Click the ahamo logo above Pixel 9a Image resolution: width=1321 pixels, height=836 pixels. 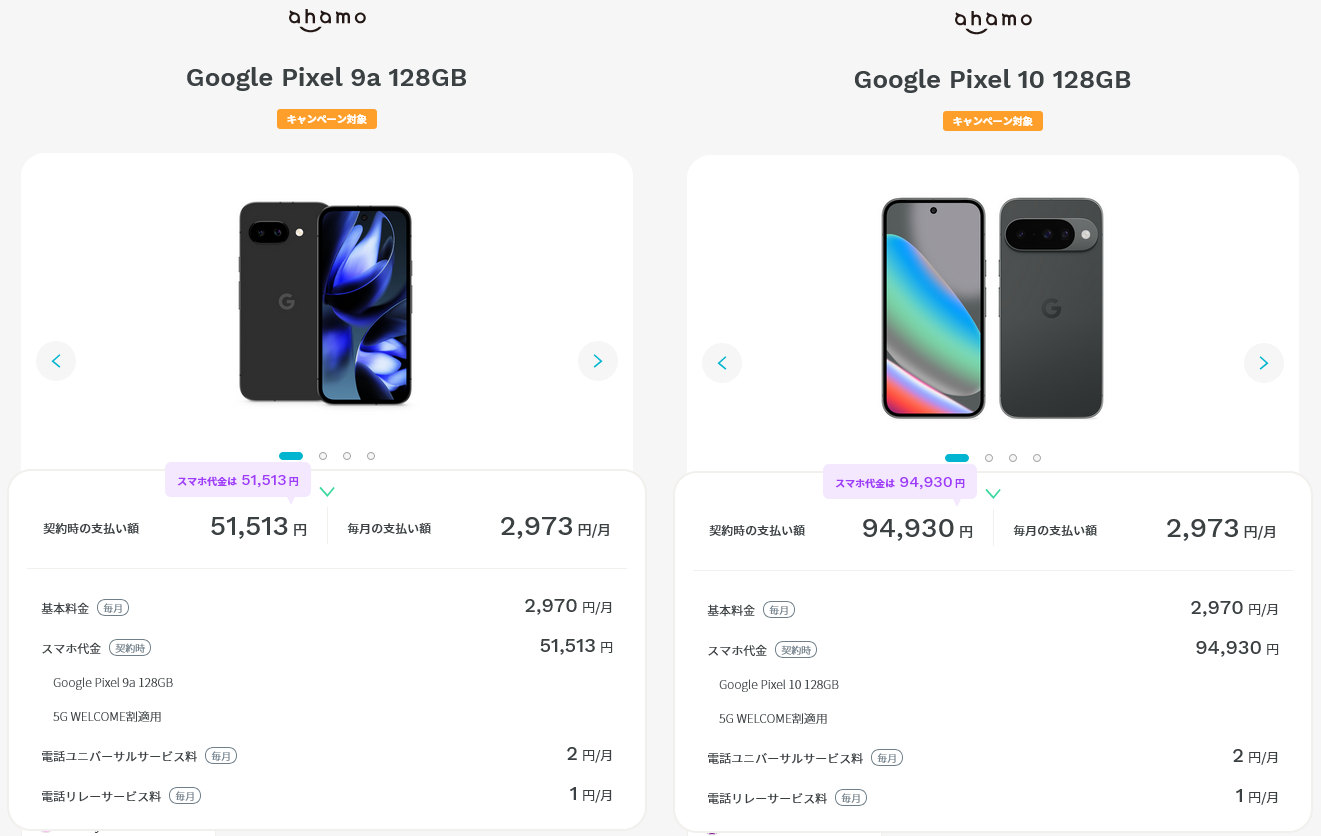click(x=327, y=19)
